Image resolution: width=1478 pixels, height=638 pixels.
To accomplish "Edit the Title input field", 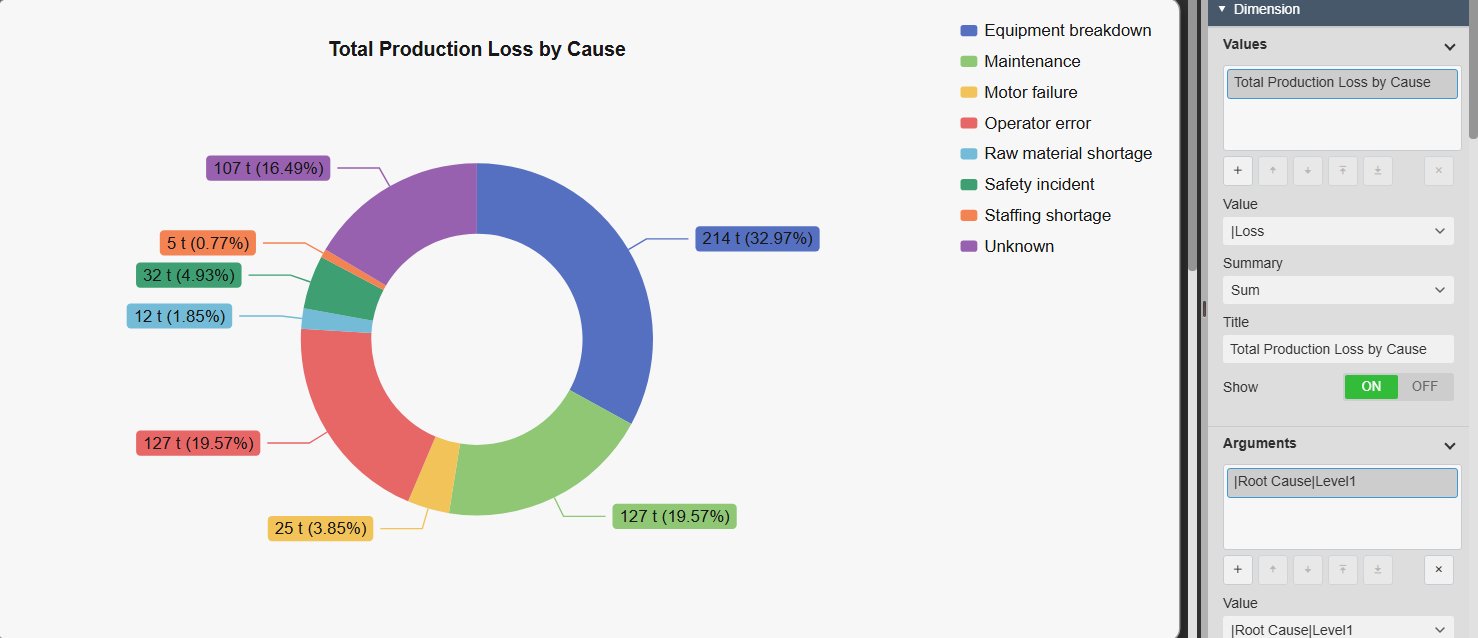I will (1338, 349).
